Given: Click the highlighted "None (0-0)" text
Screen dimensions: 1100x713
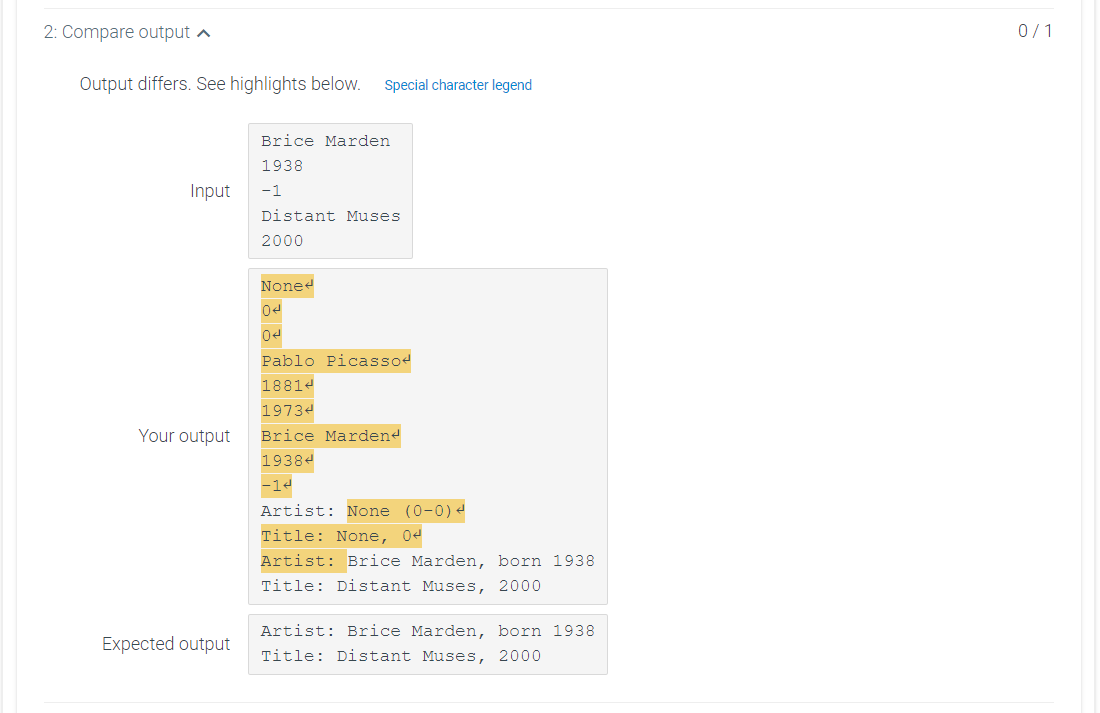Looking at the screenshot, I should [x=400, y=510].
